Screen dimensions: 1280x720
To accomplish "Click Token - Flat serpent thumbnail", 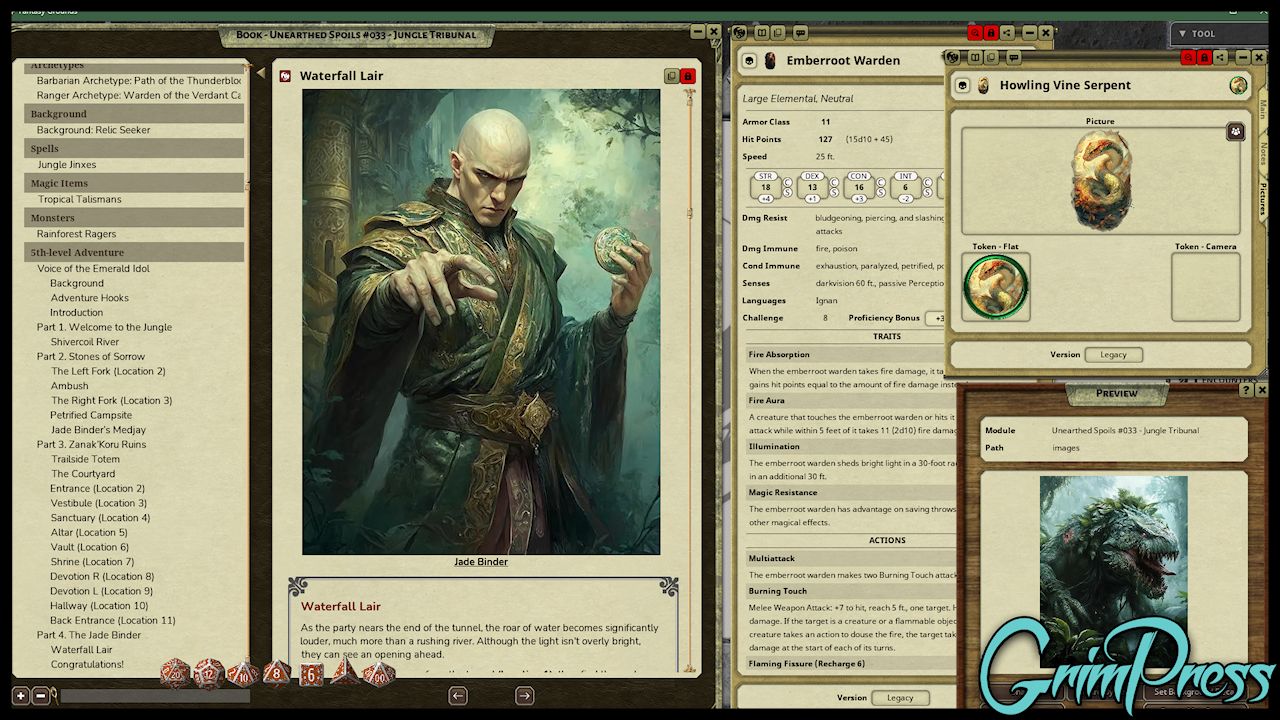I will (x=996, y=287).
